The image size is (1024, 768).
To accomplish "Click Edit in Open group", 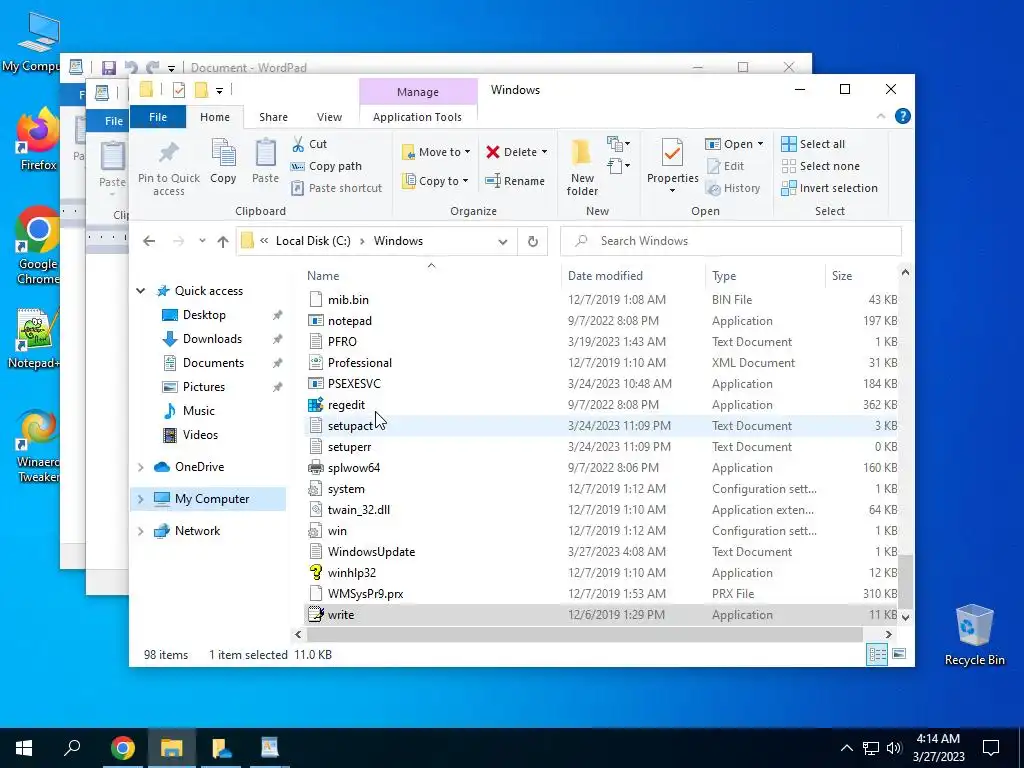I will tap(725, 167).
